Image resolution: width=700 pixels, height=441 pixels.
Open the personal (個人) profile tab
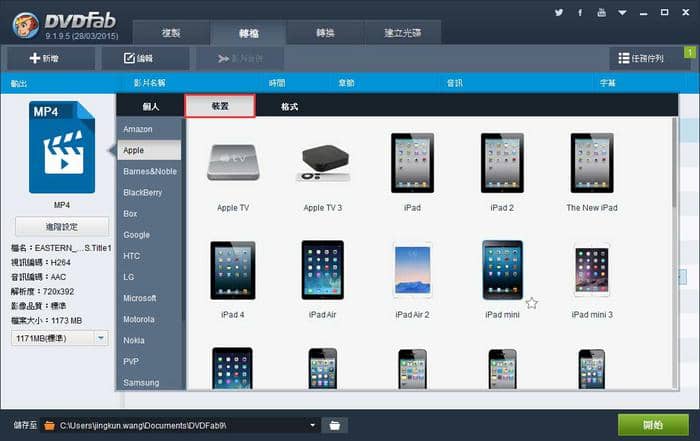click(151, 106)
